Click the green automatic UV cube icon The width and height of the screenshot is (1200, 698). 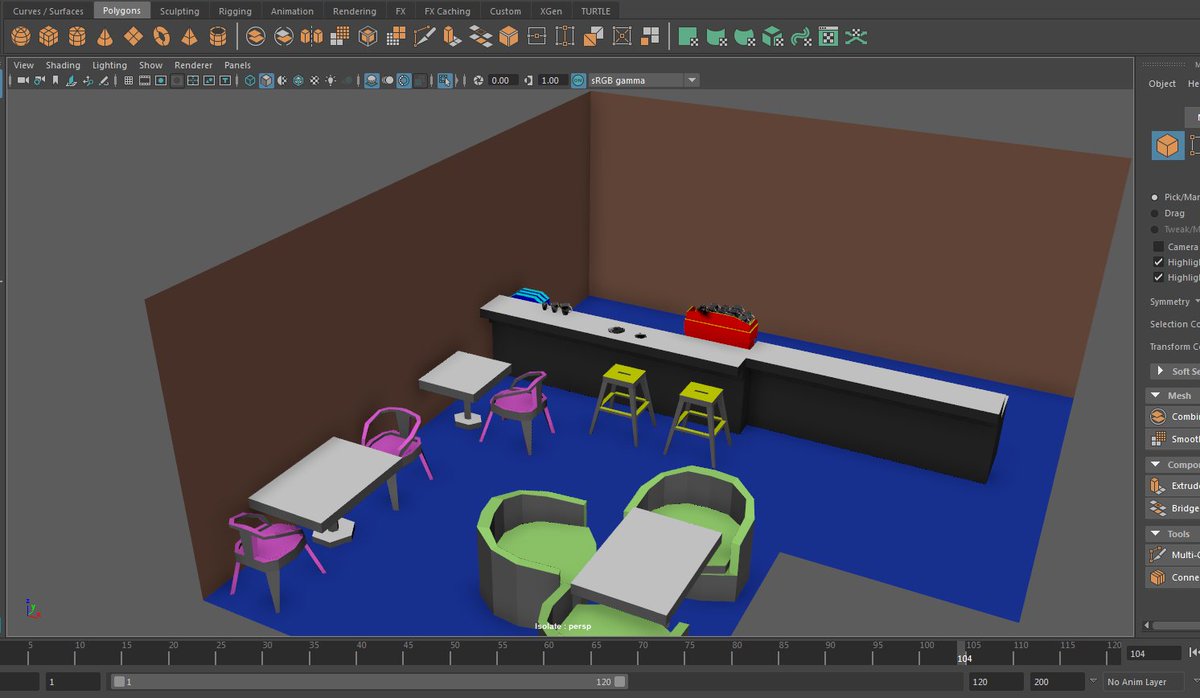772,37
